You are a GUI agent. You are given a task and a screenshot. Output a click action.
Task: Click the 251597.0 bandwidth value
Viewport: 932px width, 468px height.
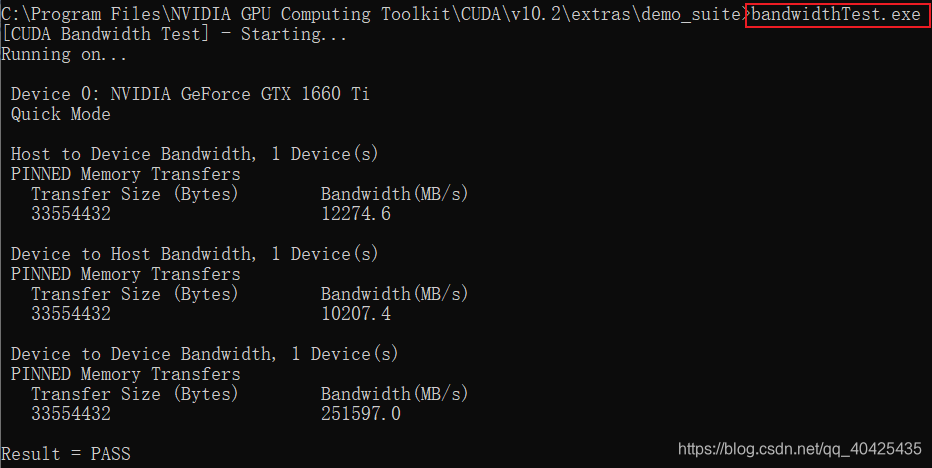[361, 414]
